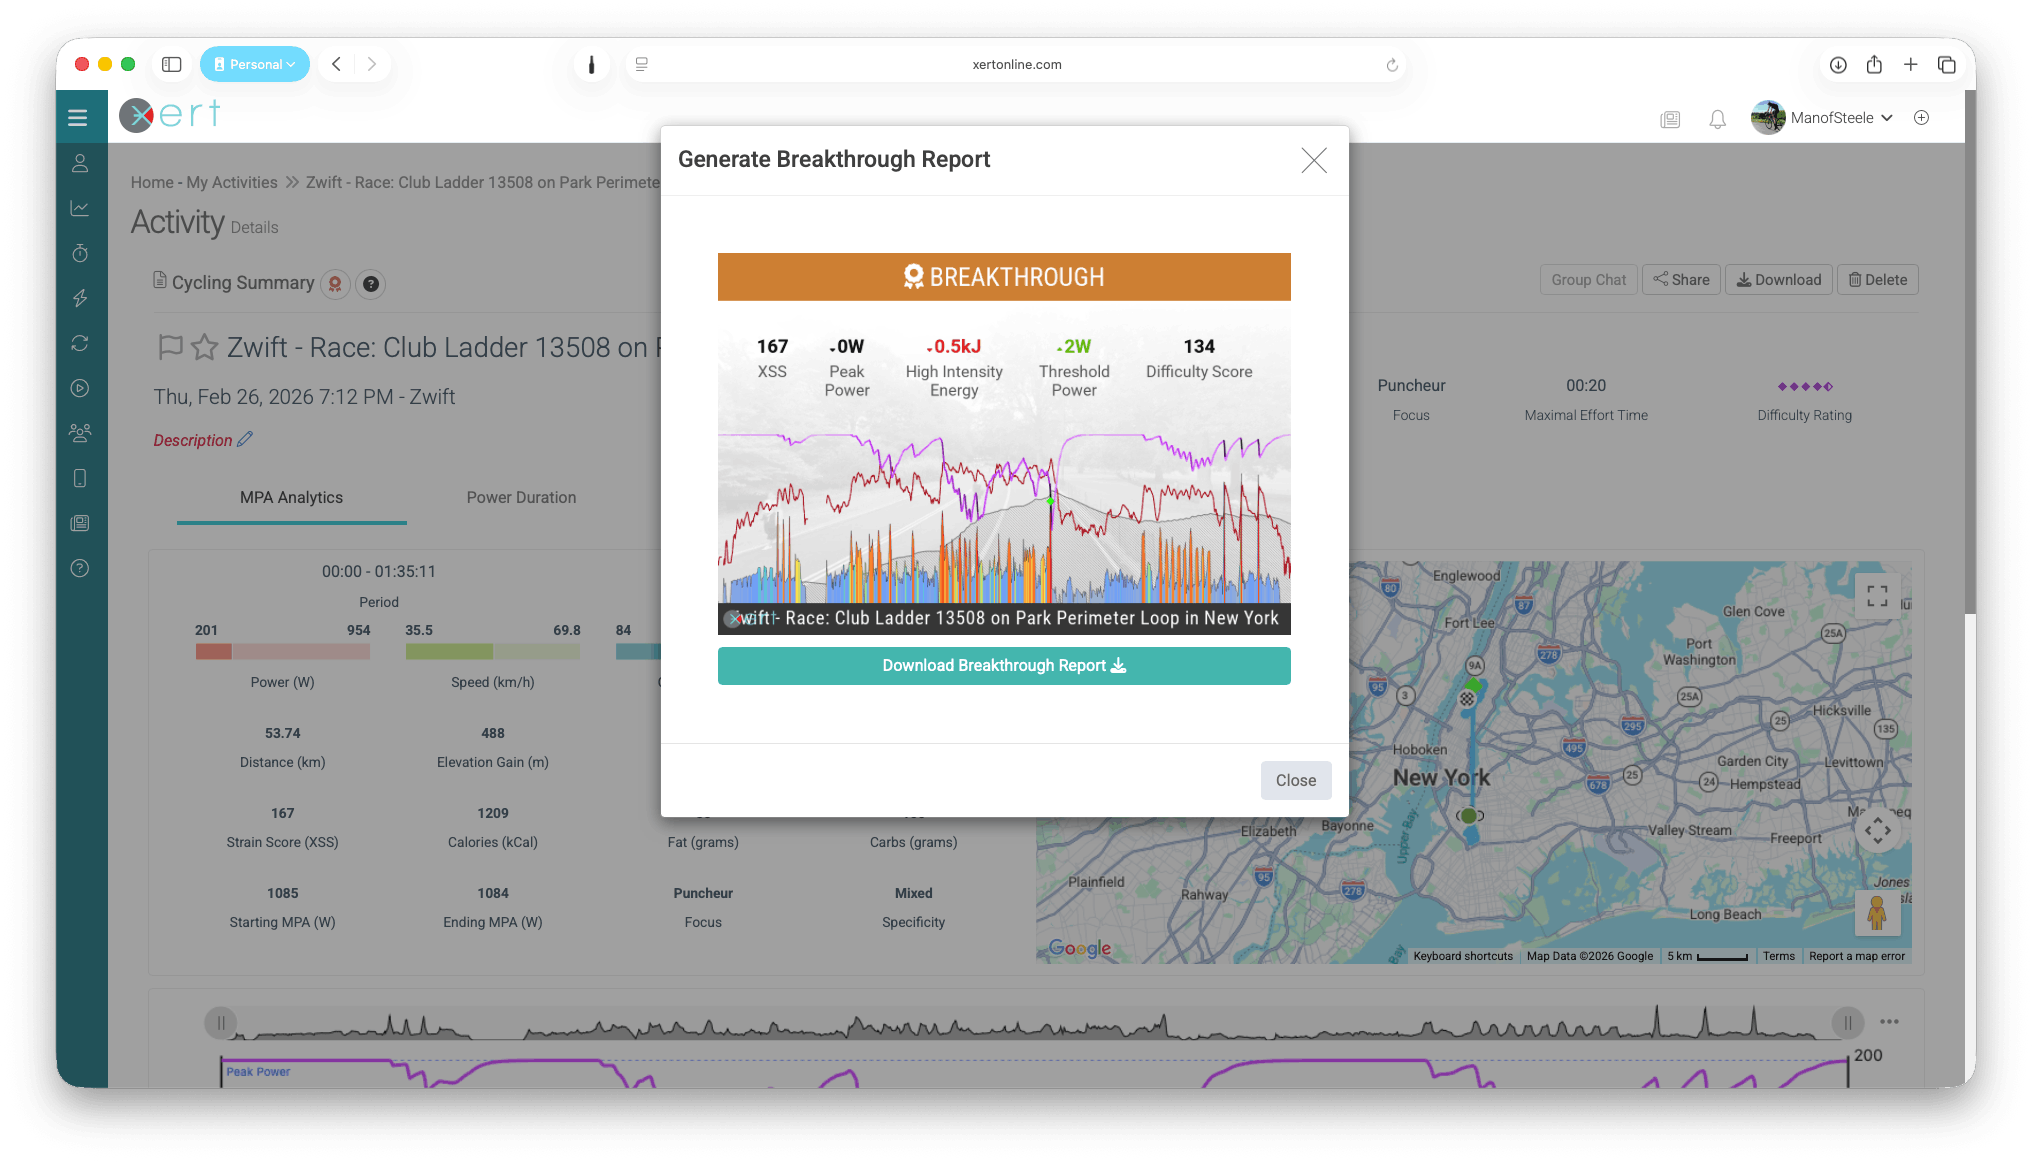Viewport: 2032px width, 1162px height.
Task: Reload the page
Action: [1391, 65]
